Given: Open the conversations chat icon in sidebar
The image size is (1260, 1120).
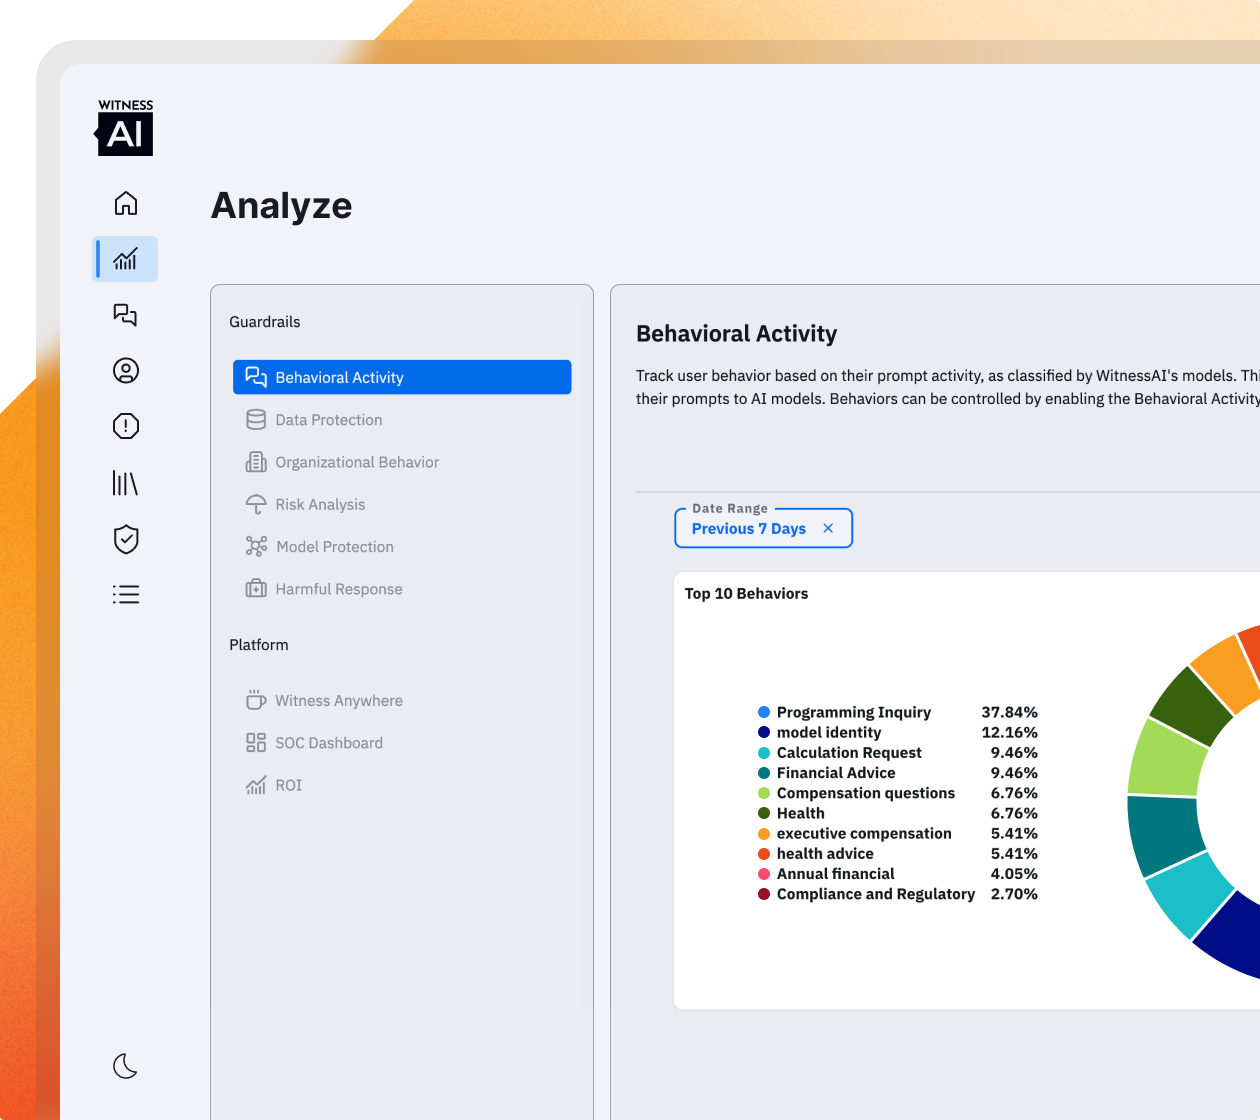Looking at the screenshot, I should 125,315.
